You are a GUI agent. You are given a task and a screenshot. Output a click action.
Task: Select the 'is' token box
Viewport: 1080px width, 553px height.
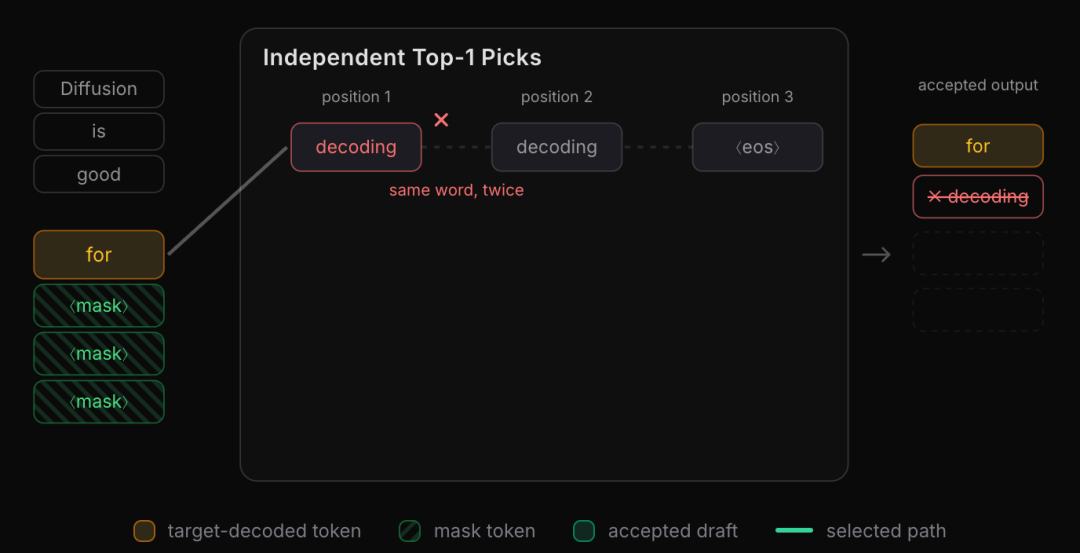pos(99,132)
